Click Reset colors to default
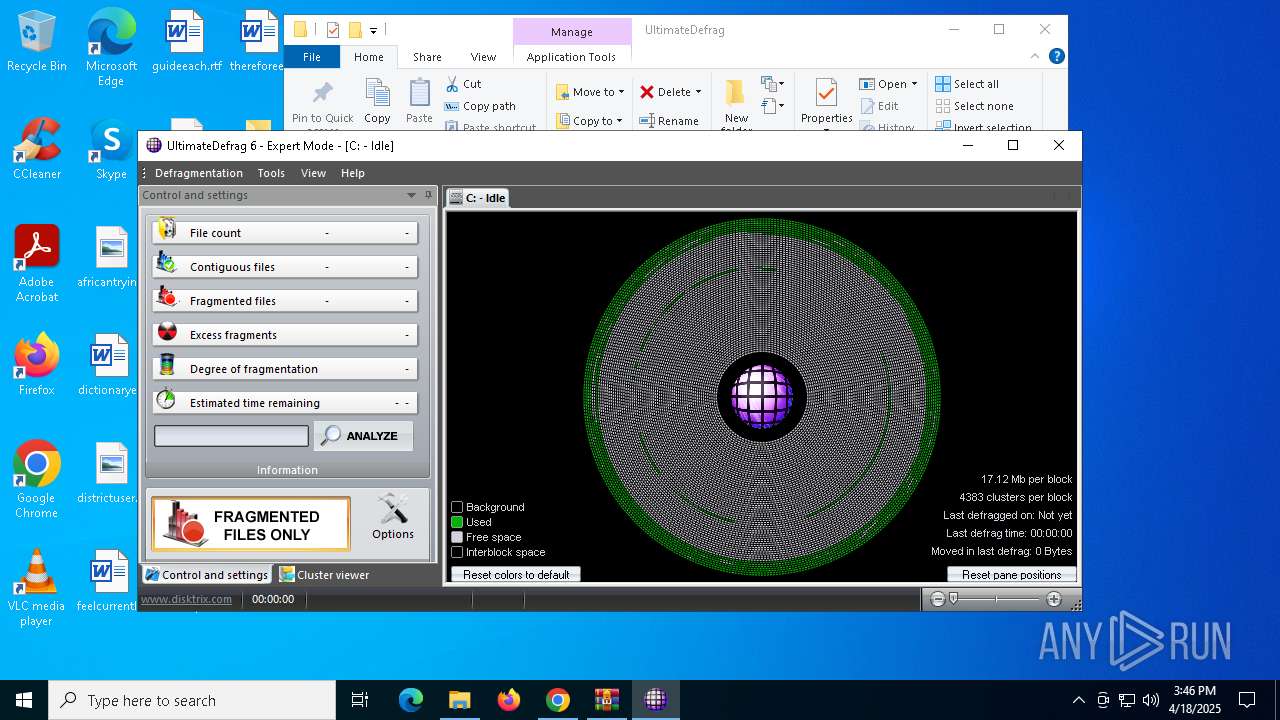 (x=516, y=574)
